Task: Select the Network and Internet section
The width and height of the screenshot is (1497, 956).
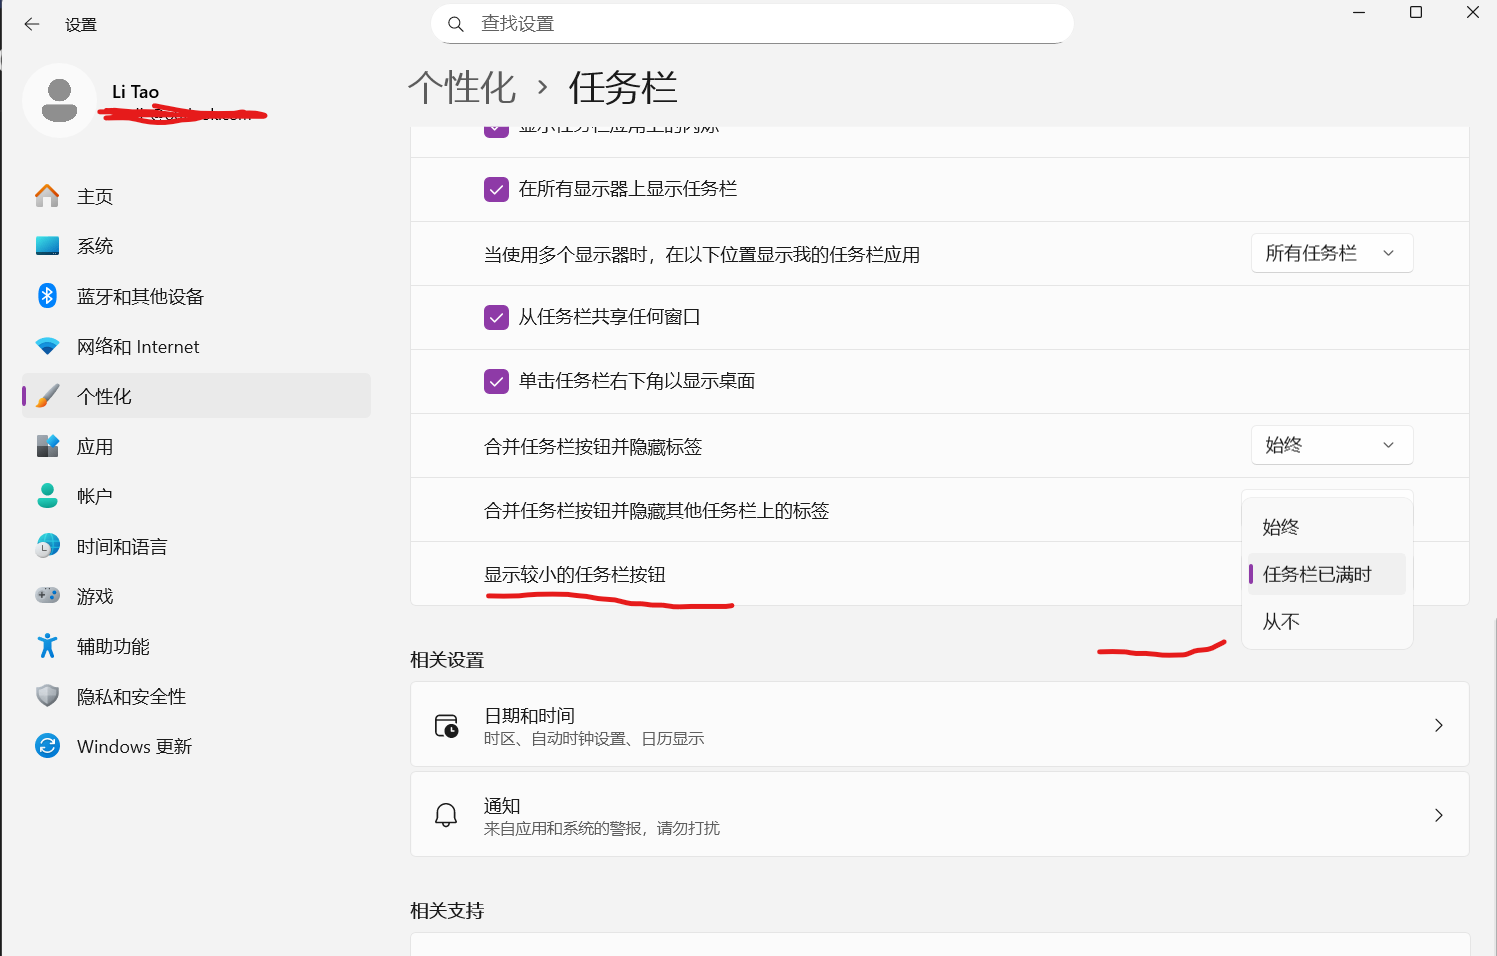Action: tap(138, 346)
